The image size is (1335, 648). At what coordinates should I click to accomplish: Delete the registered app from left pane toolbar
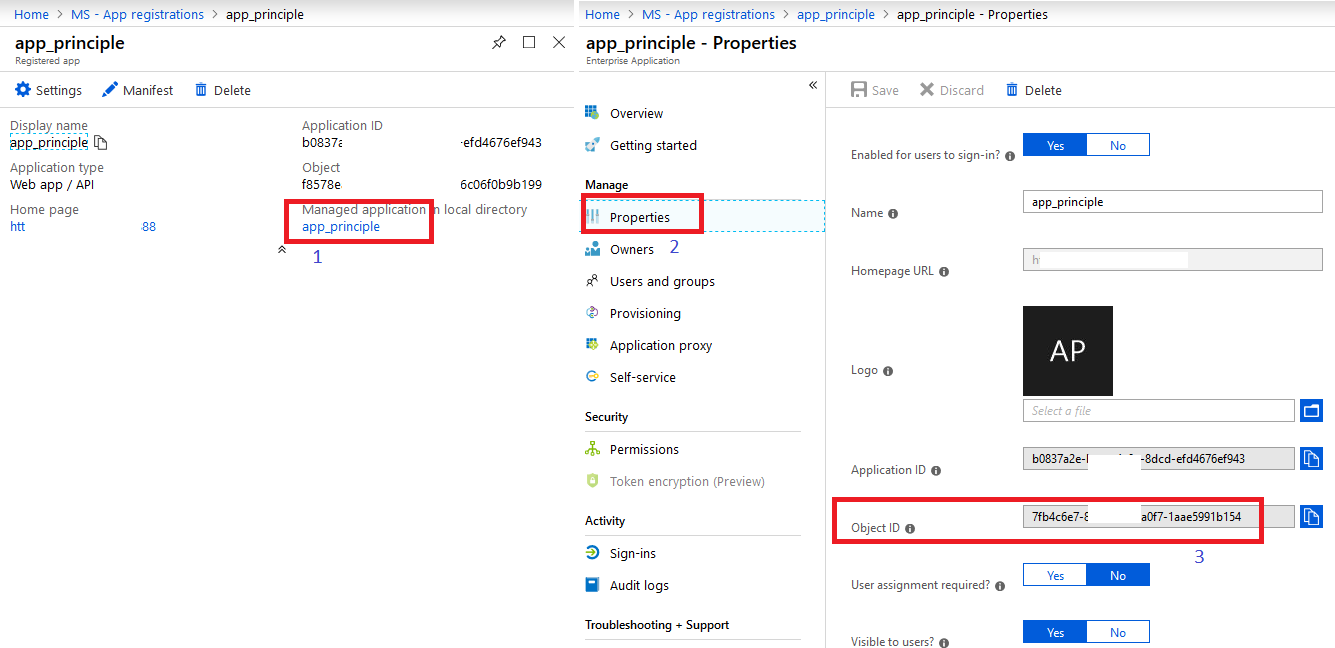[222, 90]
